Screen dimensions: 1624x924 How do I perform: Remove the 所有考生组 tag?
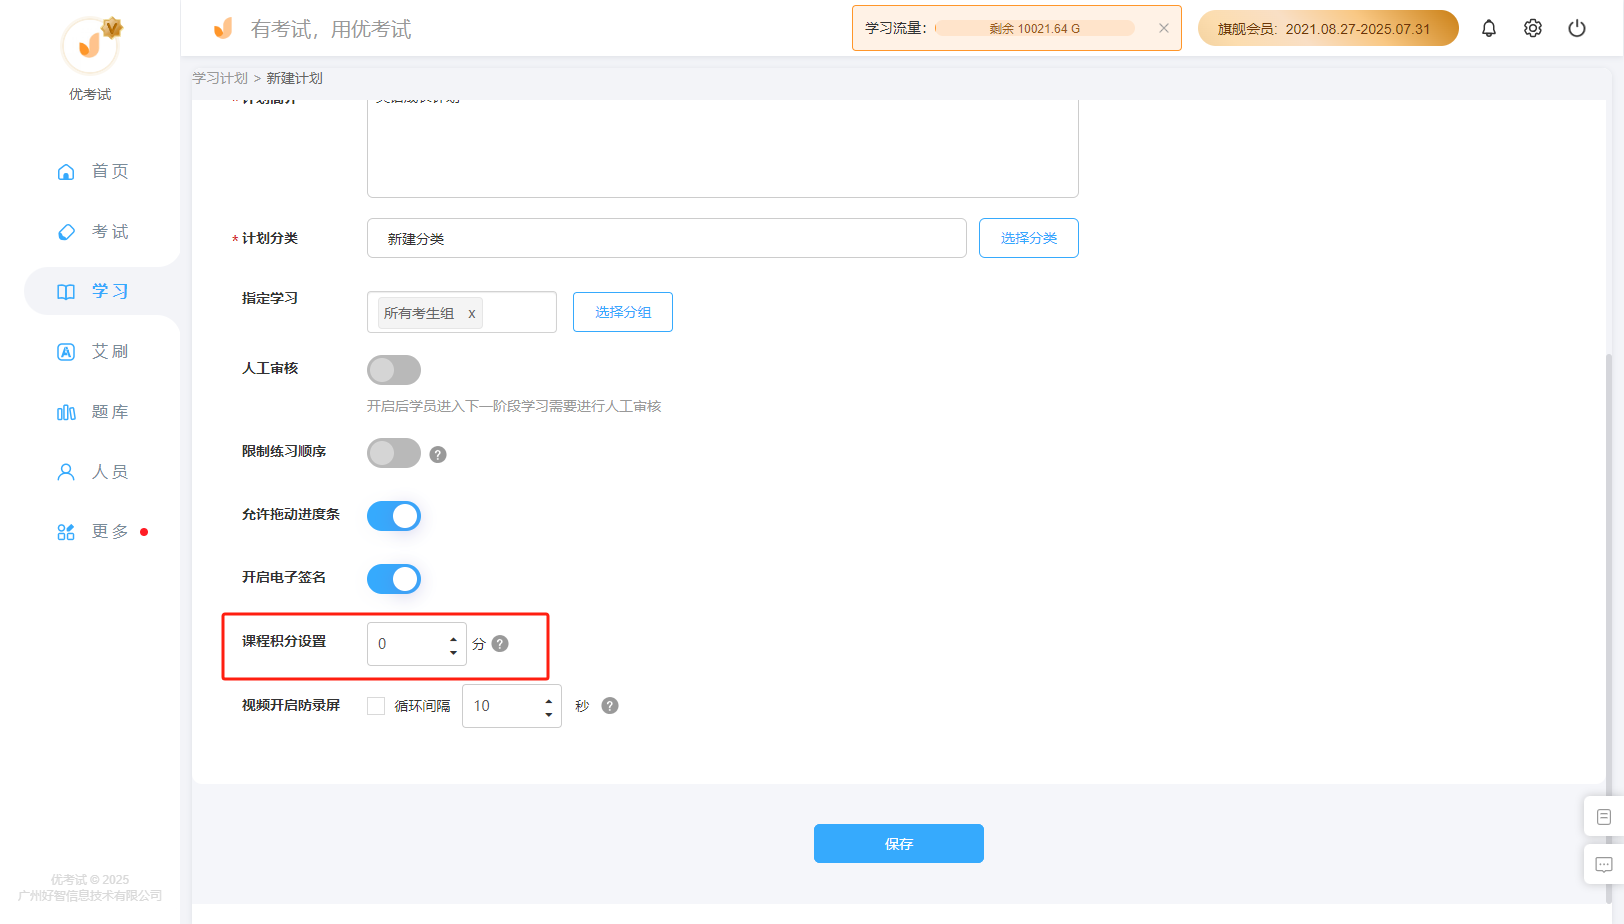(x=472, y=313)
